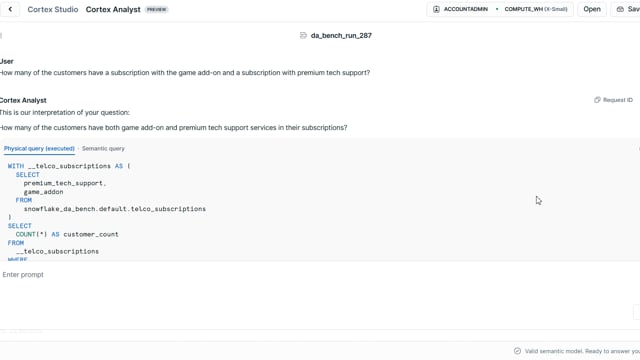640x360 pixels.
Task: Click the Save button cloud icon
Action: click(x=620, y=9)
